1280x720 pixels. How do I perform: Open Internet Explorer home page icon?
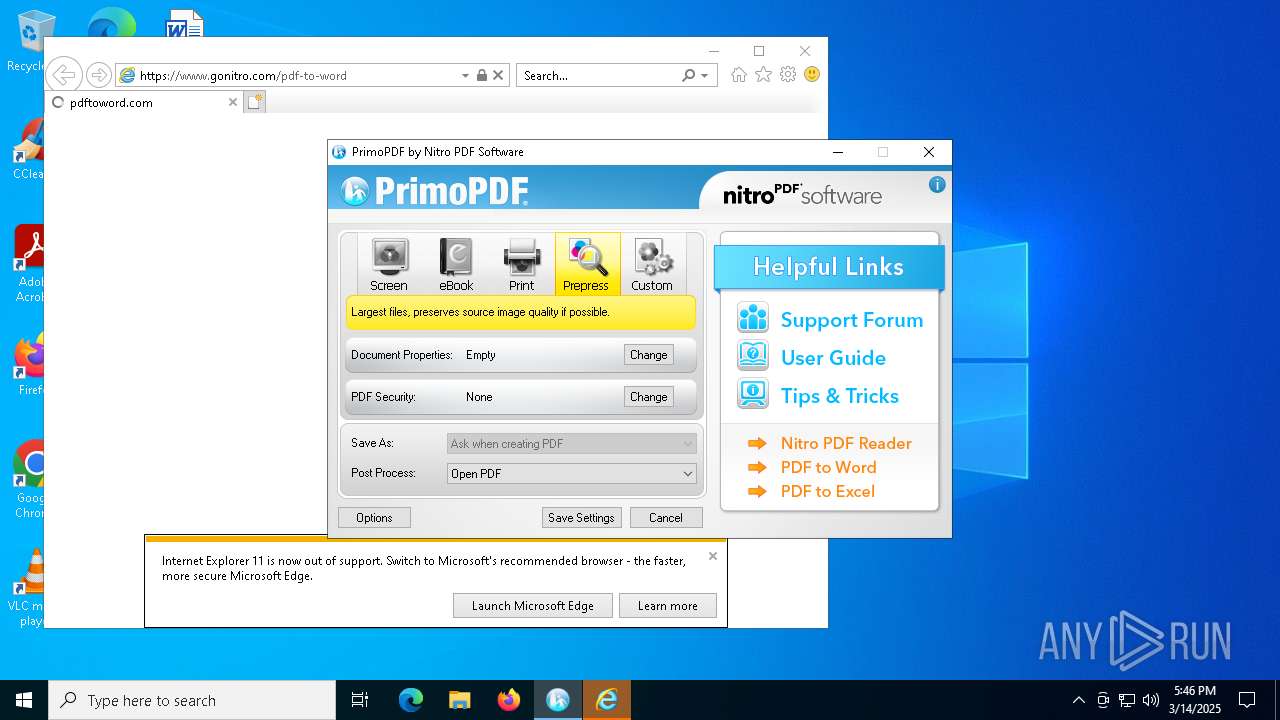pyautogui.click(x=739, y=75)
